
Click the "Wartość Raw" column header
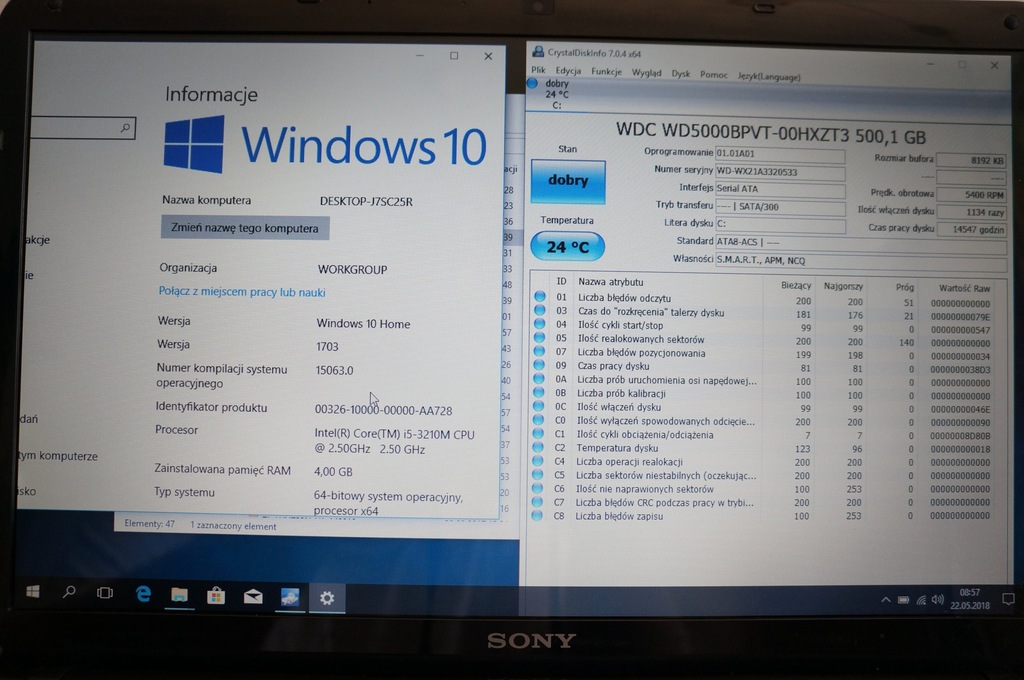965,288
